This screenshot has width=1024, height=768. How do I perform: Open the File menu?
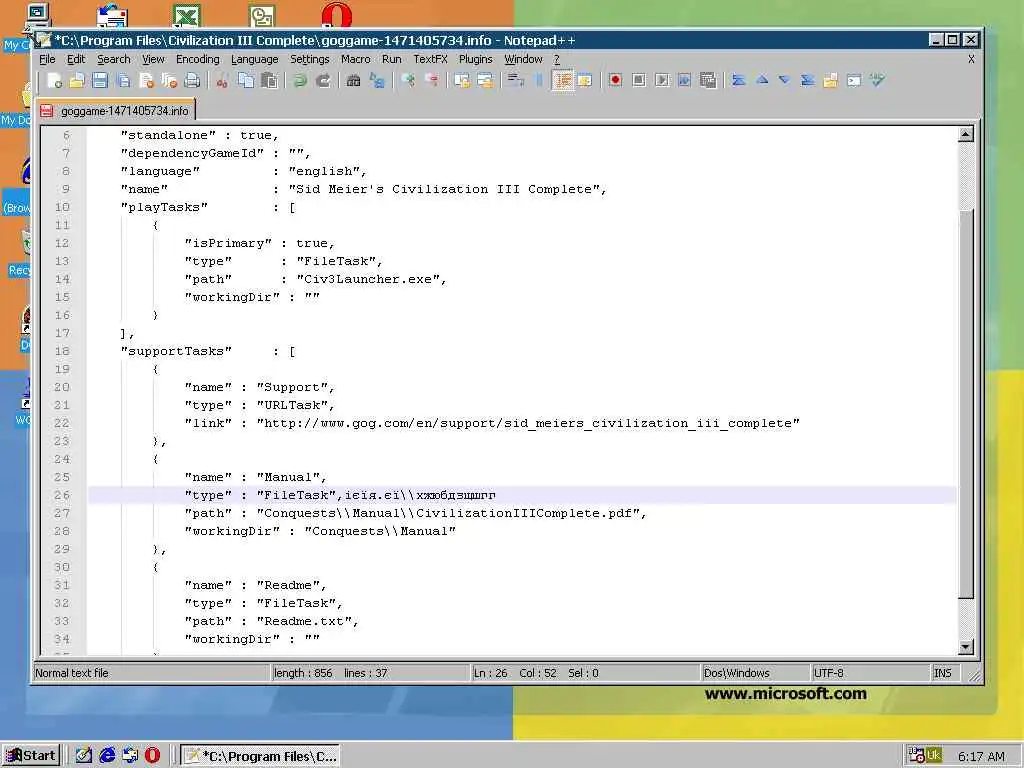(47, 59)
